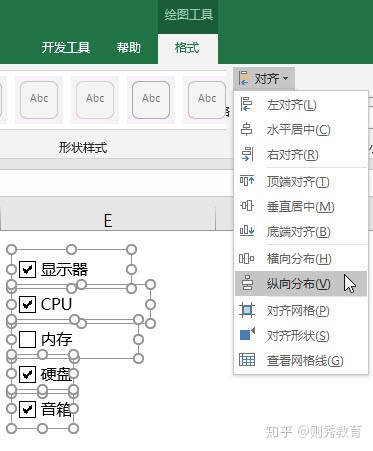Uncheck the 硬盘 checkbox
This screenshot has width=373, height=451.
[x=27, y=374]
